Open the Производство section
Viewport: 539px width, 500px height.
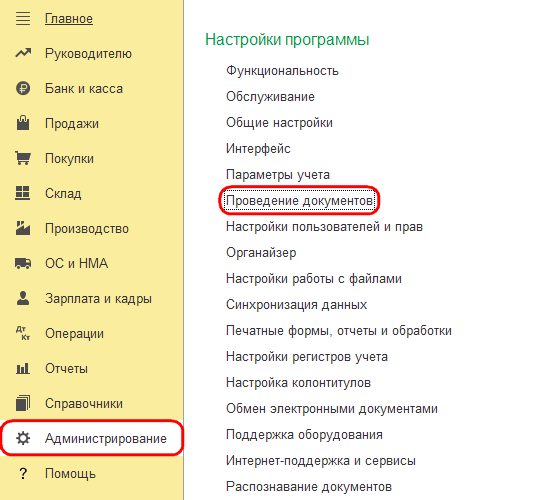pos(87,229)
